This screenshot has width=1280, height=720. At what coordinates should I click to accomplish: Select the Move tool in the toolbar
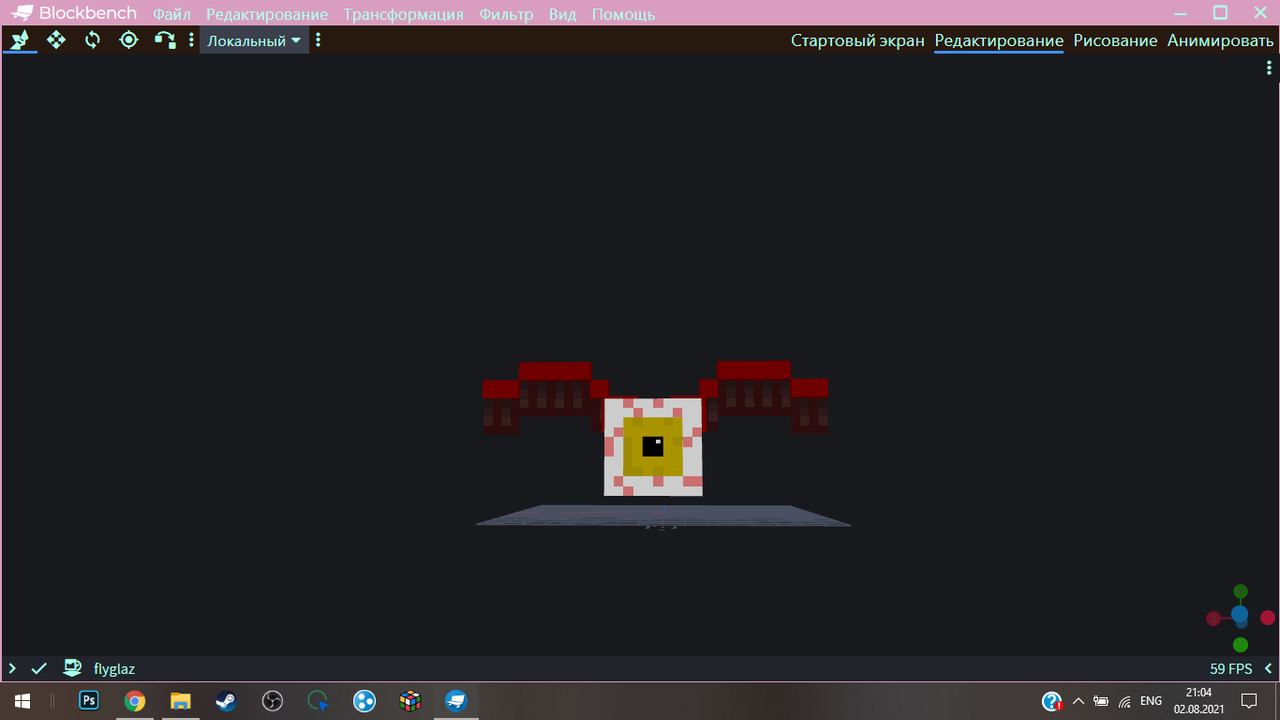point(20,40)
